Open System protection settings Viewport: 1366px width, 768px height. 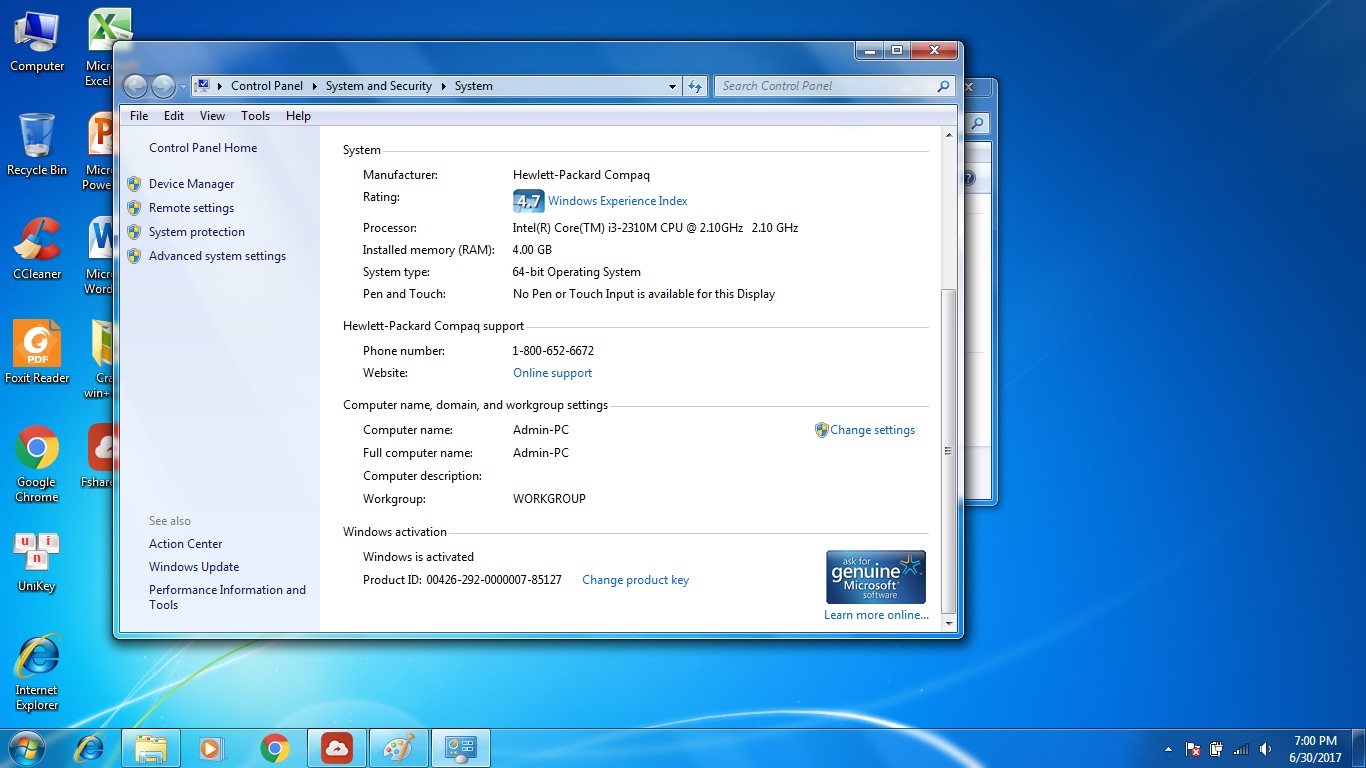195,231
